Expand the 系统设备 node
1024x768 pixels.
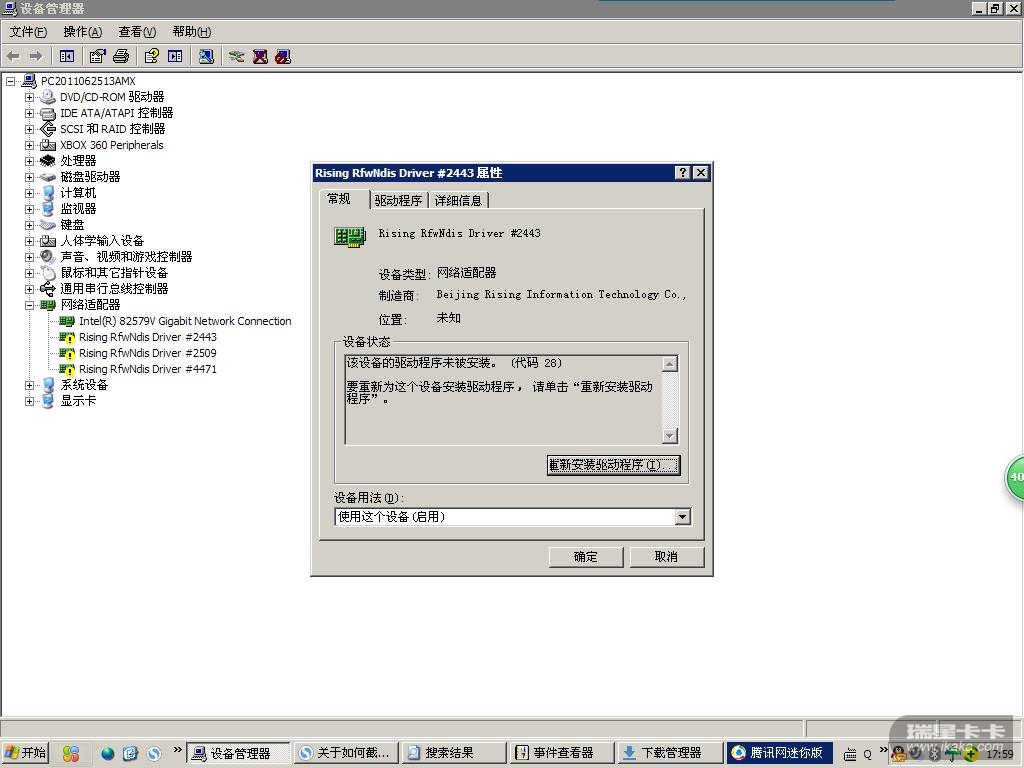tap(29, 385)
